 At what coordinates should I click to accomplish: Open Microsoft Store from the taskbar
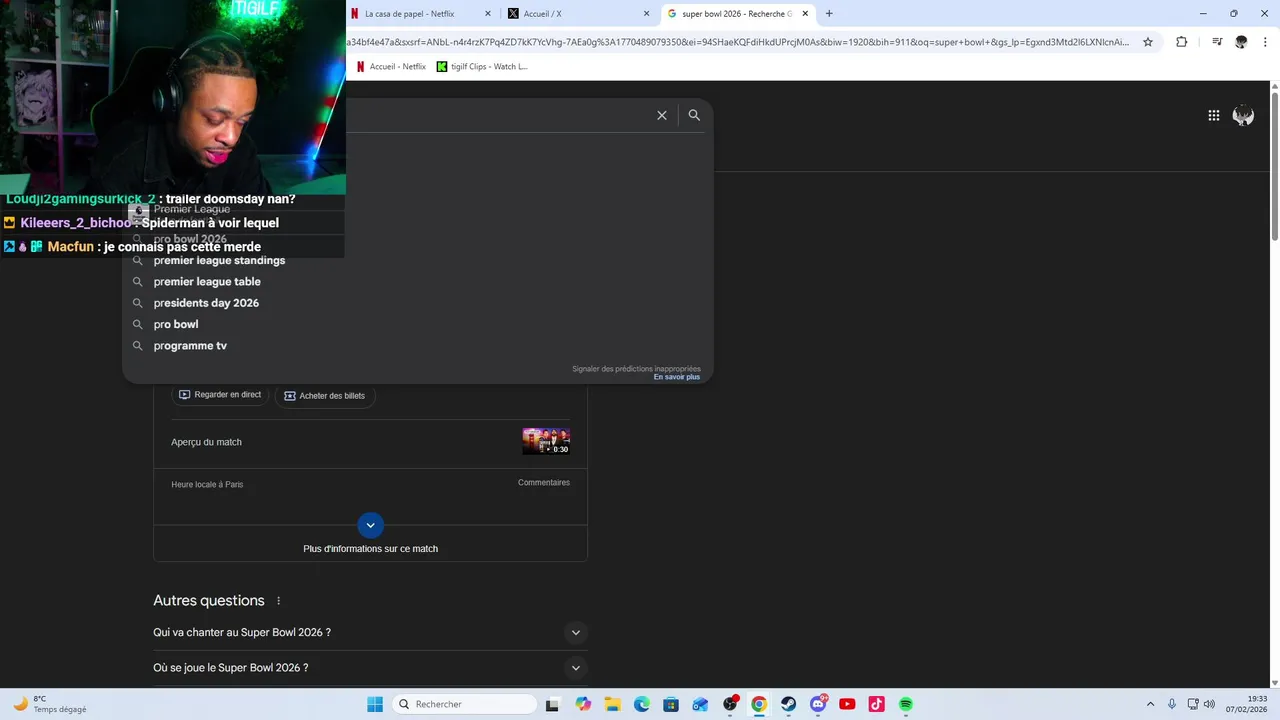671,704
